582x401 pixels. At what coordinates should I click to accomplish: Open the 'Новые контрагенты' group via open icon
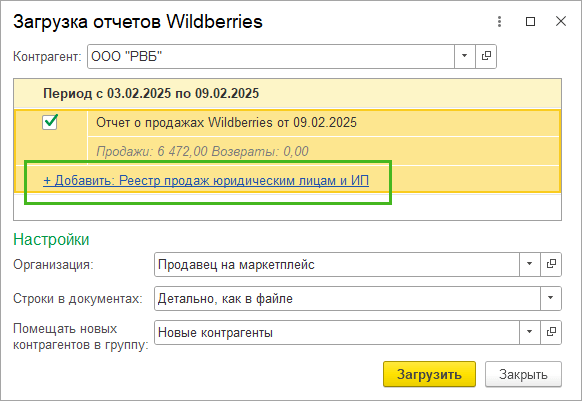(x=551, y=332)
